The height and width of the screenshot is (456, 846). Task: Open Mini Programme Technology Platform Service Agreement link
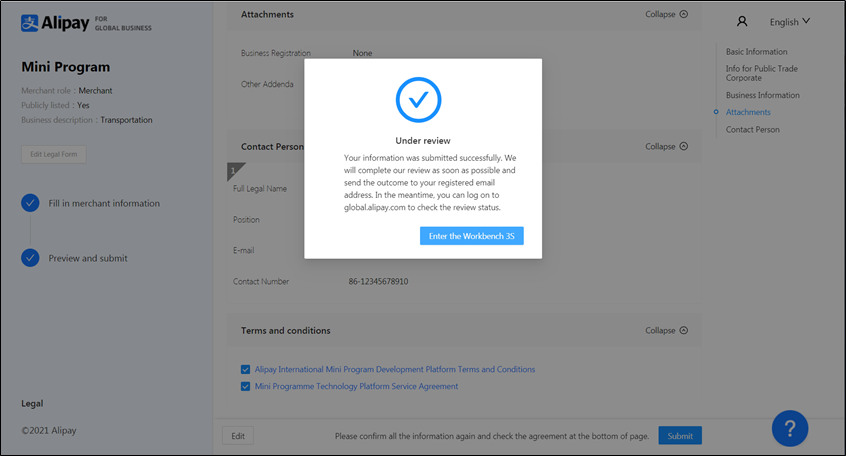tap(356, 386)
